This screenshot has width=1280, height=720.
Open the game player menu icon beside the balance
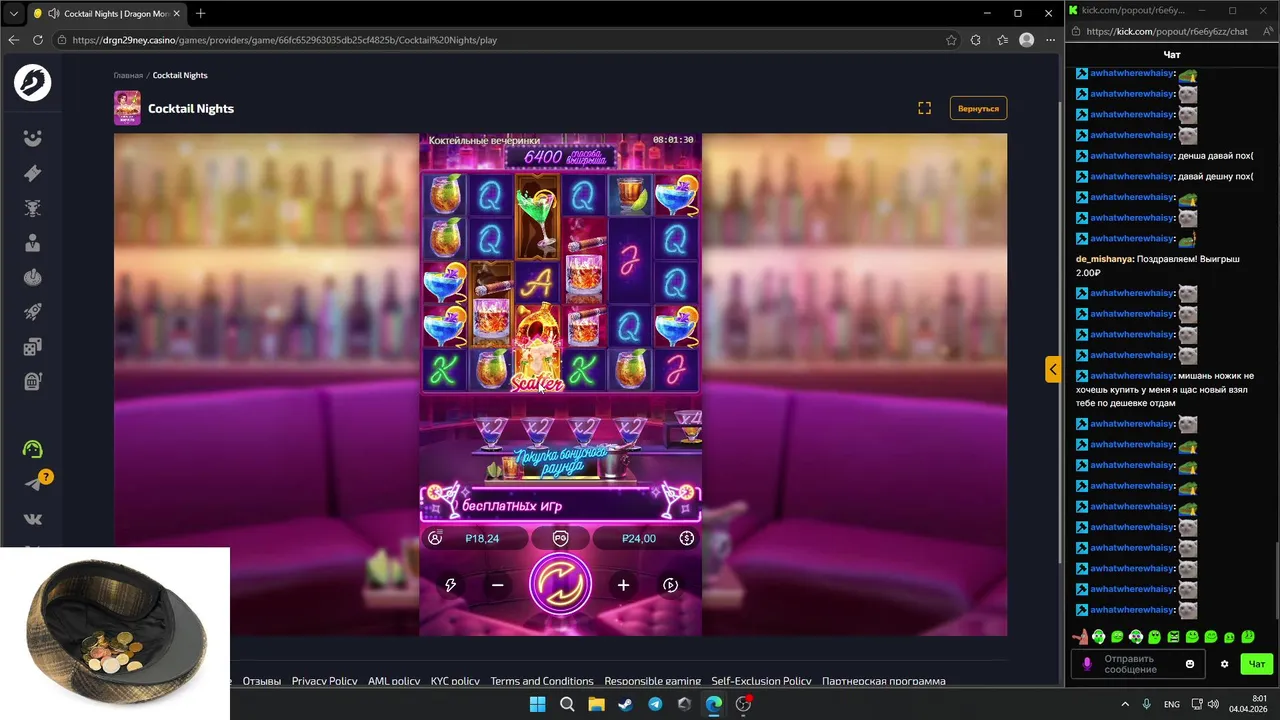coord(435,538)
